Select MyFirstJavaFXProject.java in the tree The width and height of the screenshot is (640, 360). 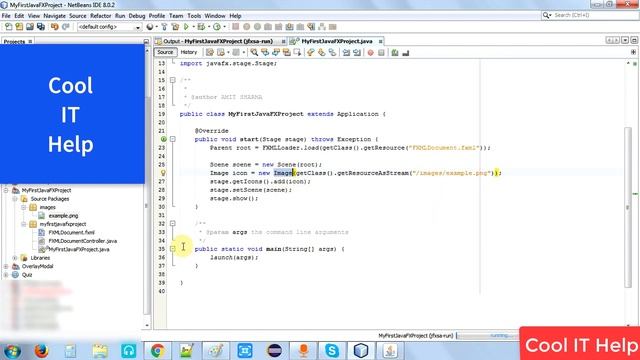[79, 249]
